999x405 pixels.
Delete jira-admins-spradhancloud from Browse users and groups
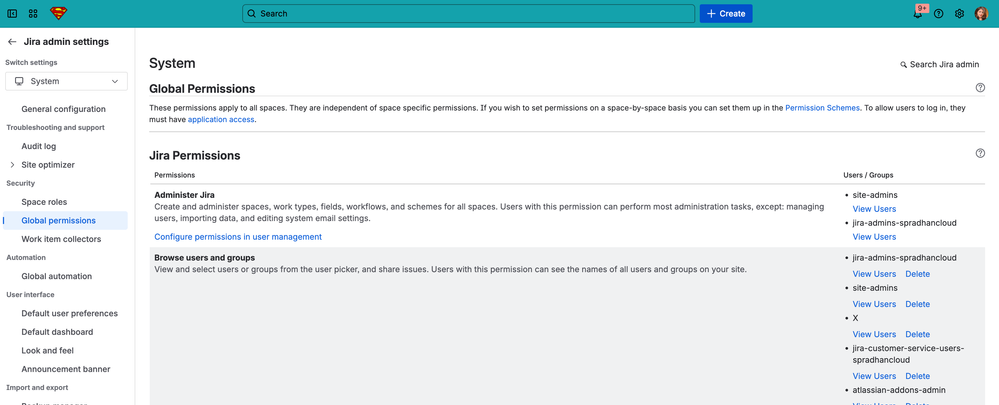(x=917, y=274)
